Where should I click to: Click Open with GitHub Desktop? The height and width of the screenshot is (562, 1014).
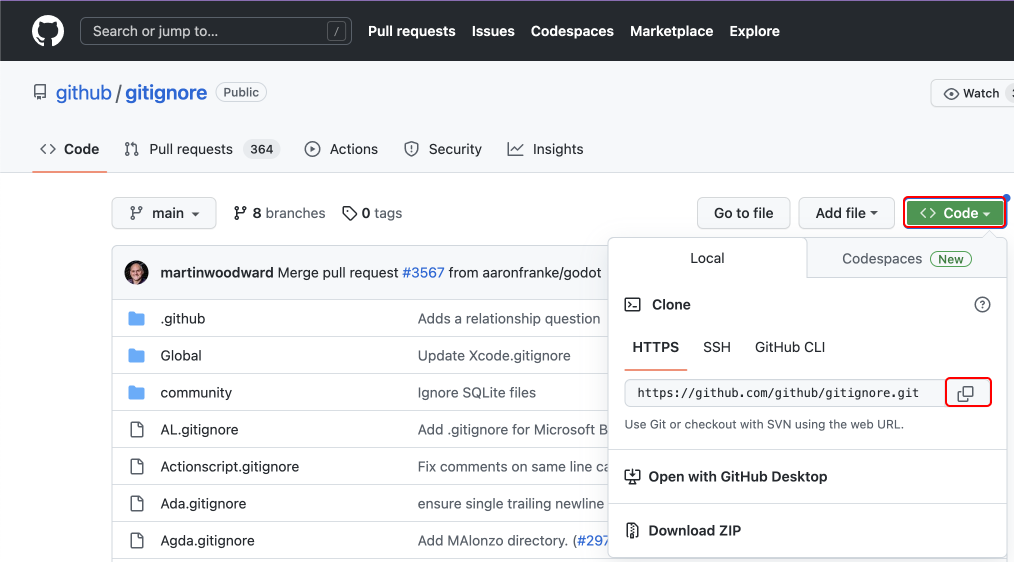point(738,477)
